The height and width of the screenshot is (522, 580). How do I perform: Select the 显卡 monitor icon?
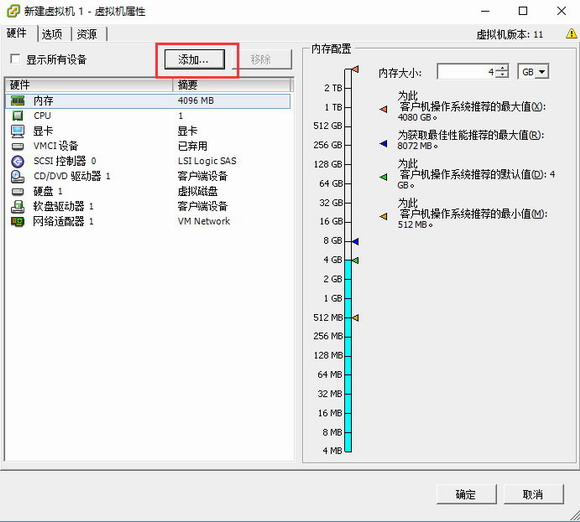pyautogui.click(x=17, y=131)
